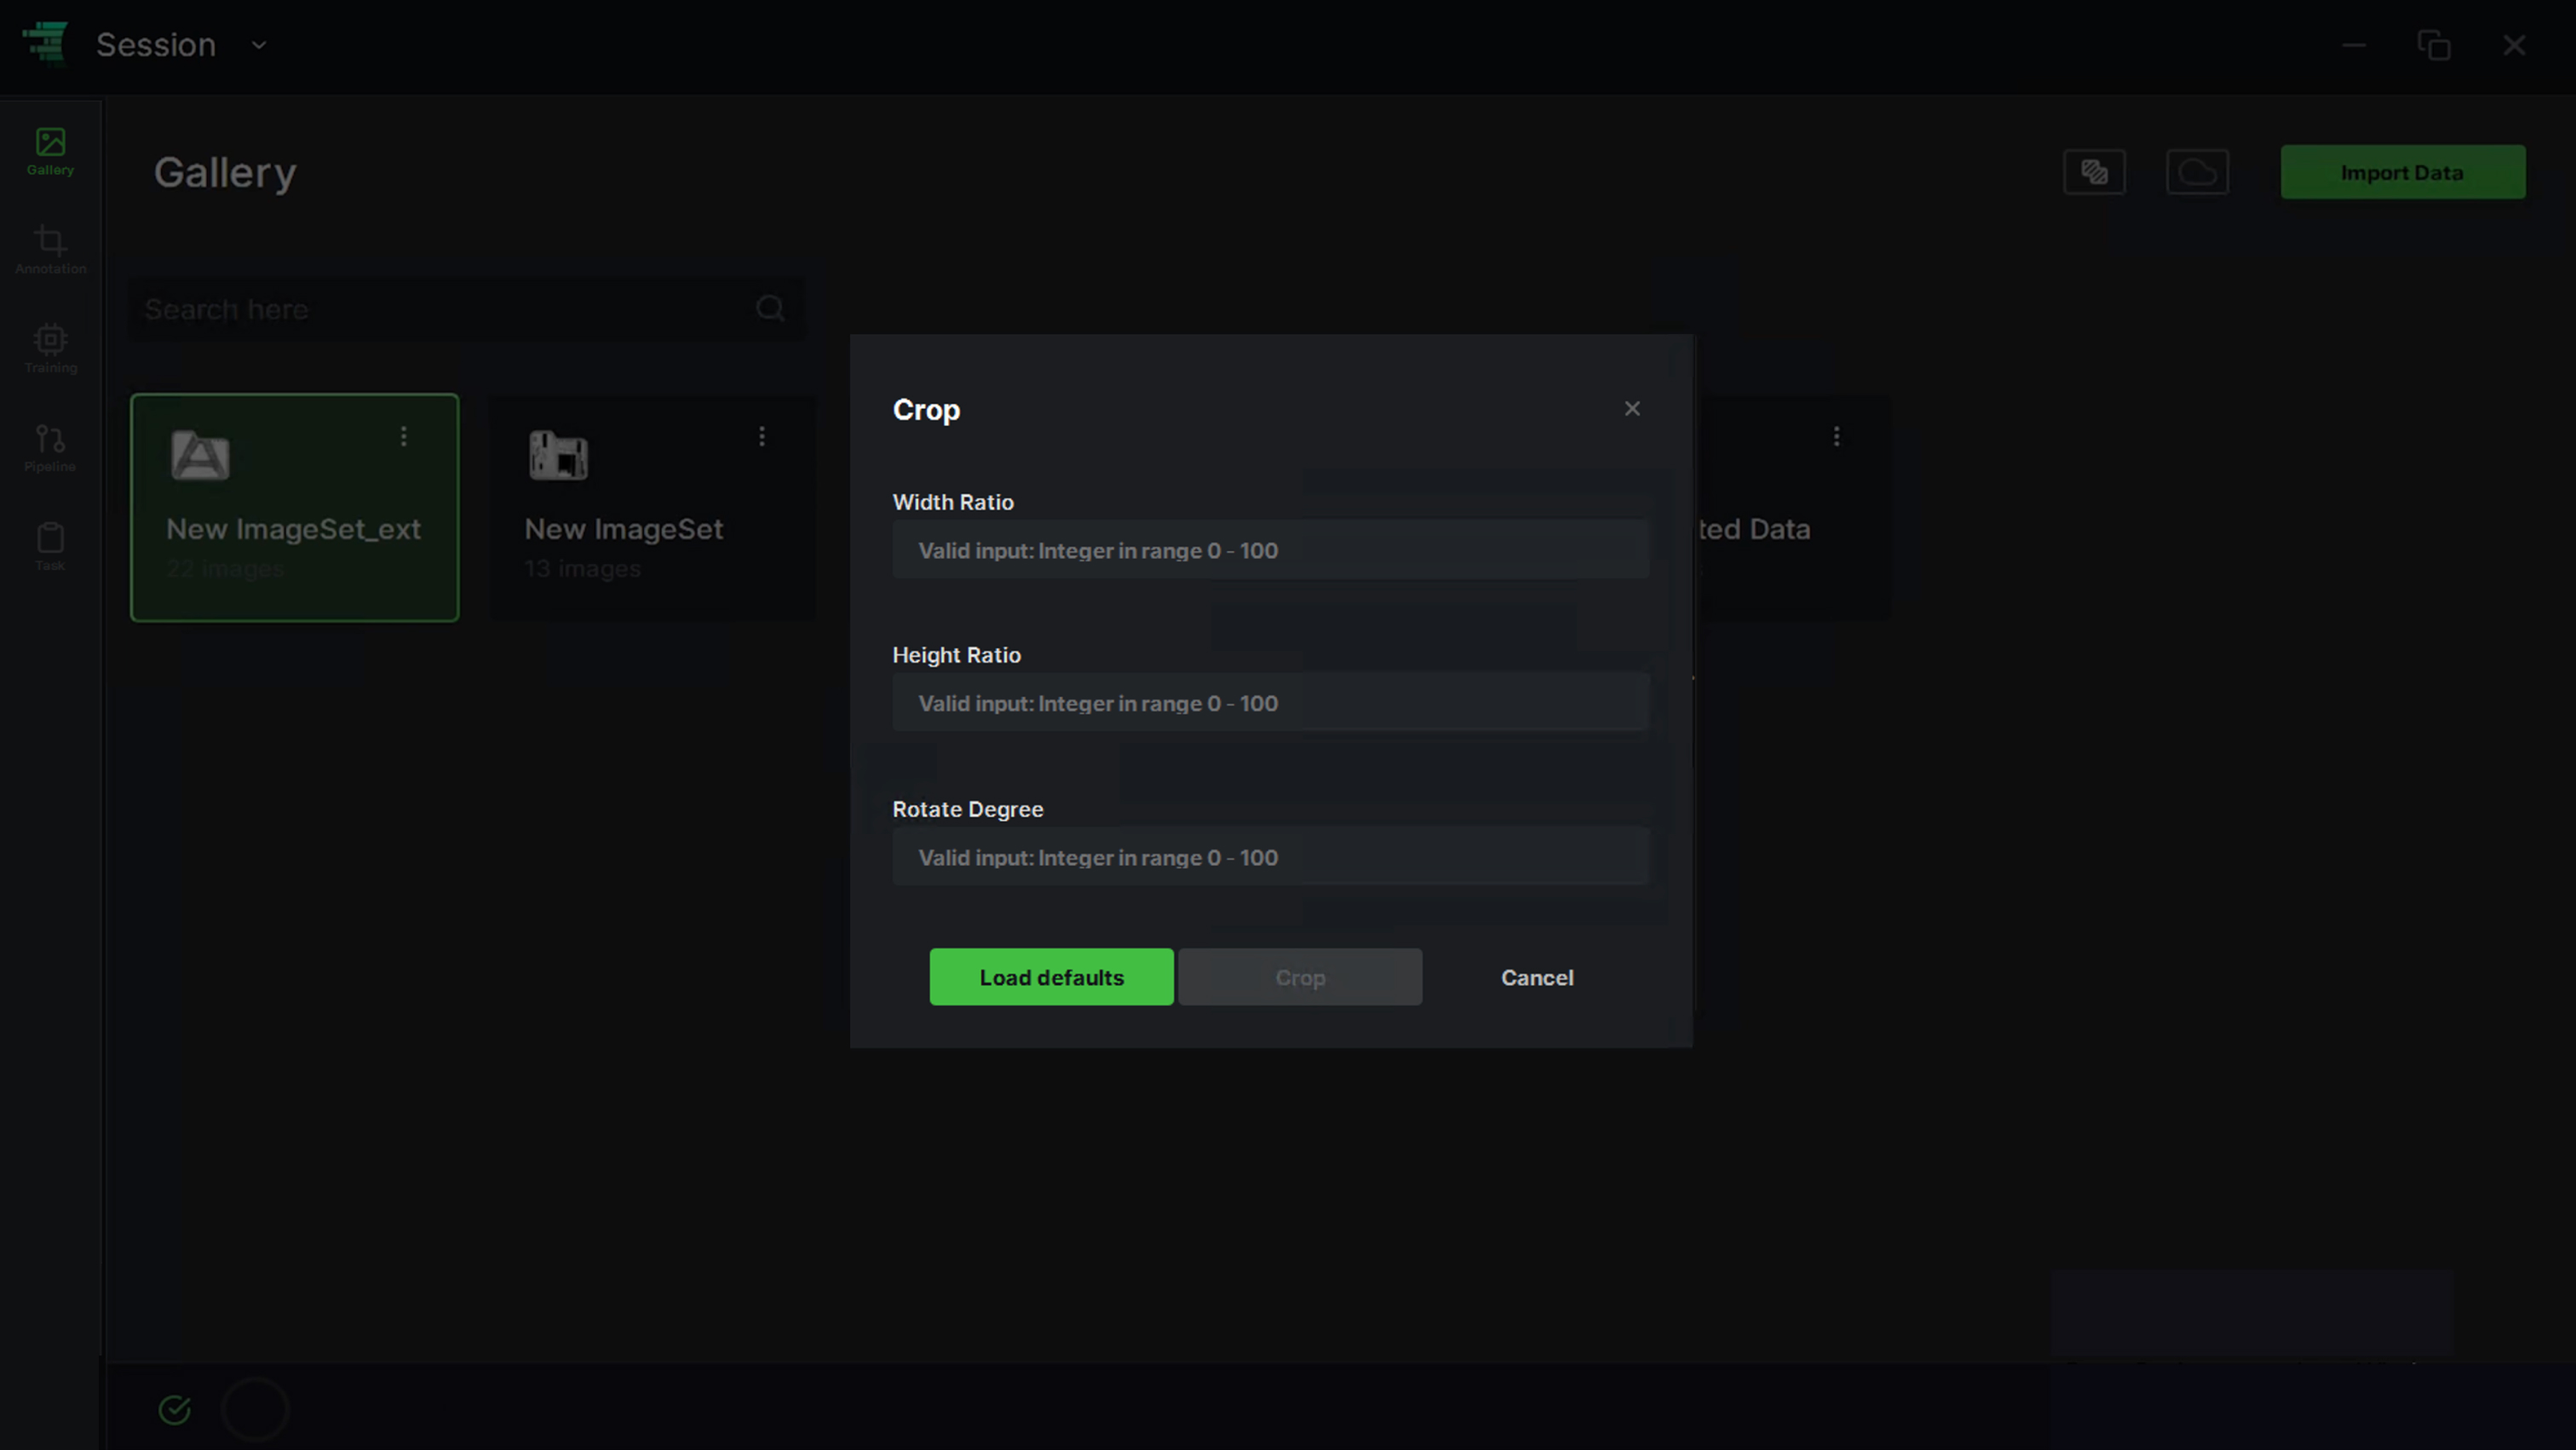Open the more options menu of New ImageSet
The width and height of the screenshot is (2576, 1450).
[762, 436]
